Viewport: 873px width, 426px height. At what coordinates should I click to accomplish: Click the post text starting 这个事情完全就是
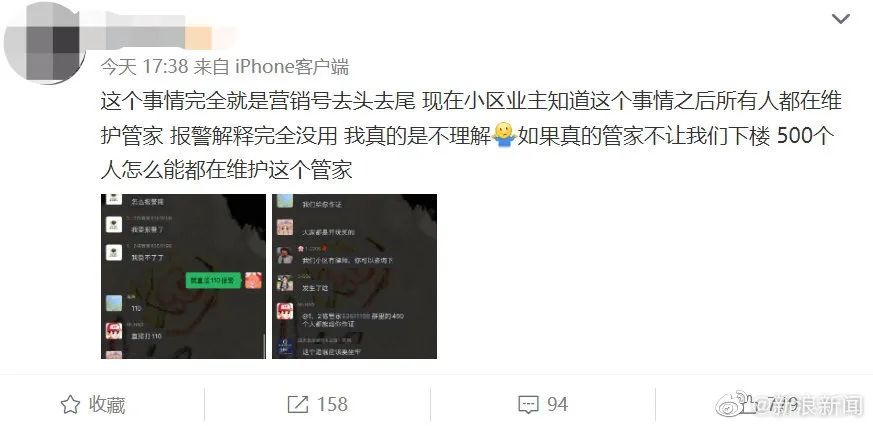tap(471, 135)
